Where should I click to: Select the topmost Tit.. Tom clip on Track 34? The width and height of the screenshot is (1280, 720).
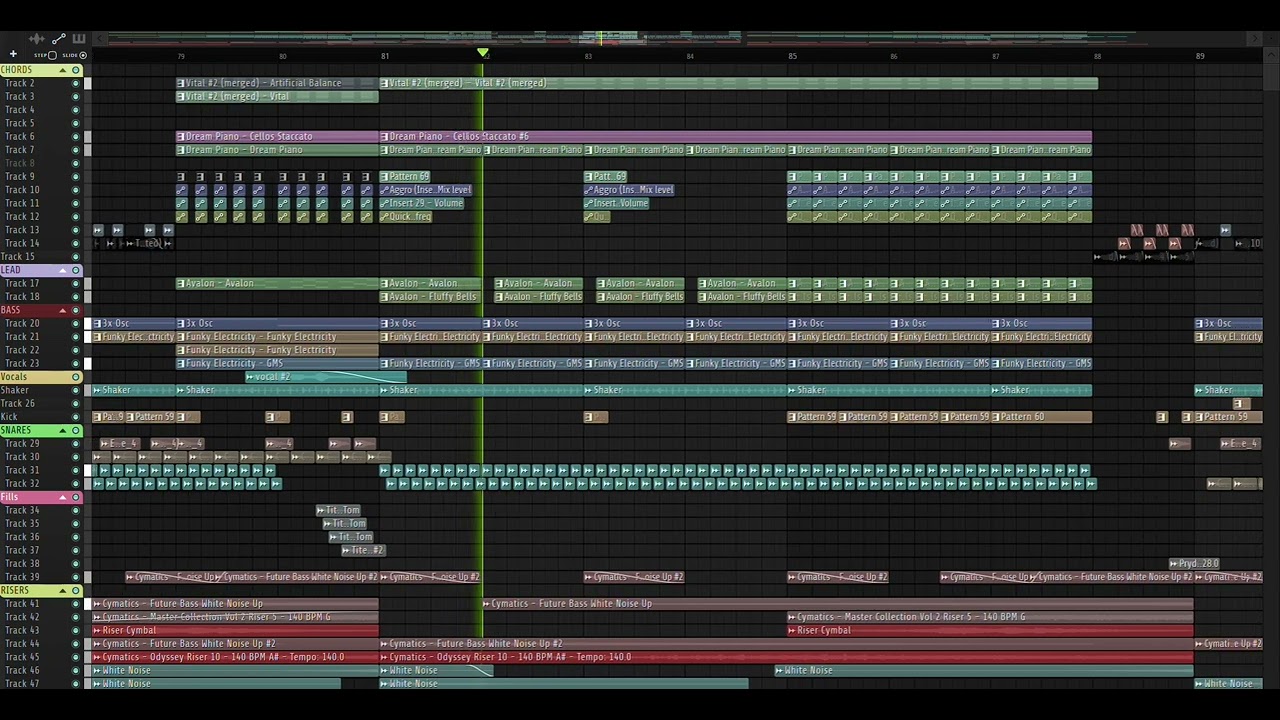click(338, 510)
